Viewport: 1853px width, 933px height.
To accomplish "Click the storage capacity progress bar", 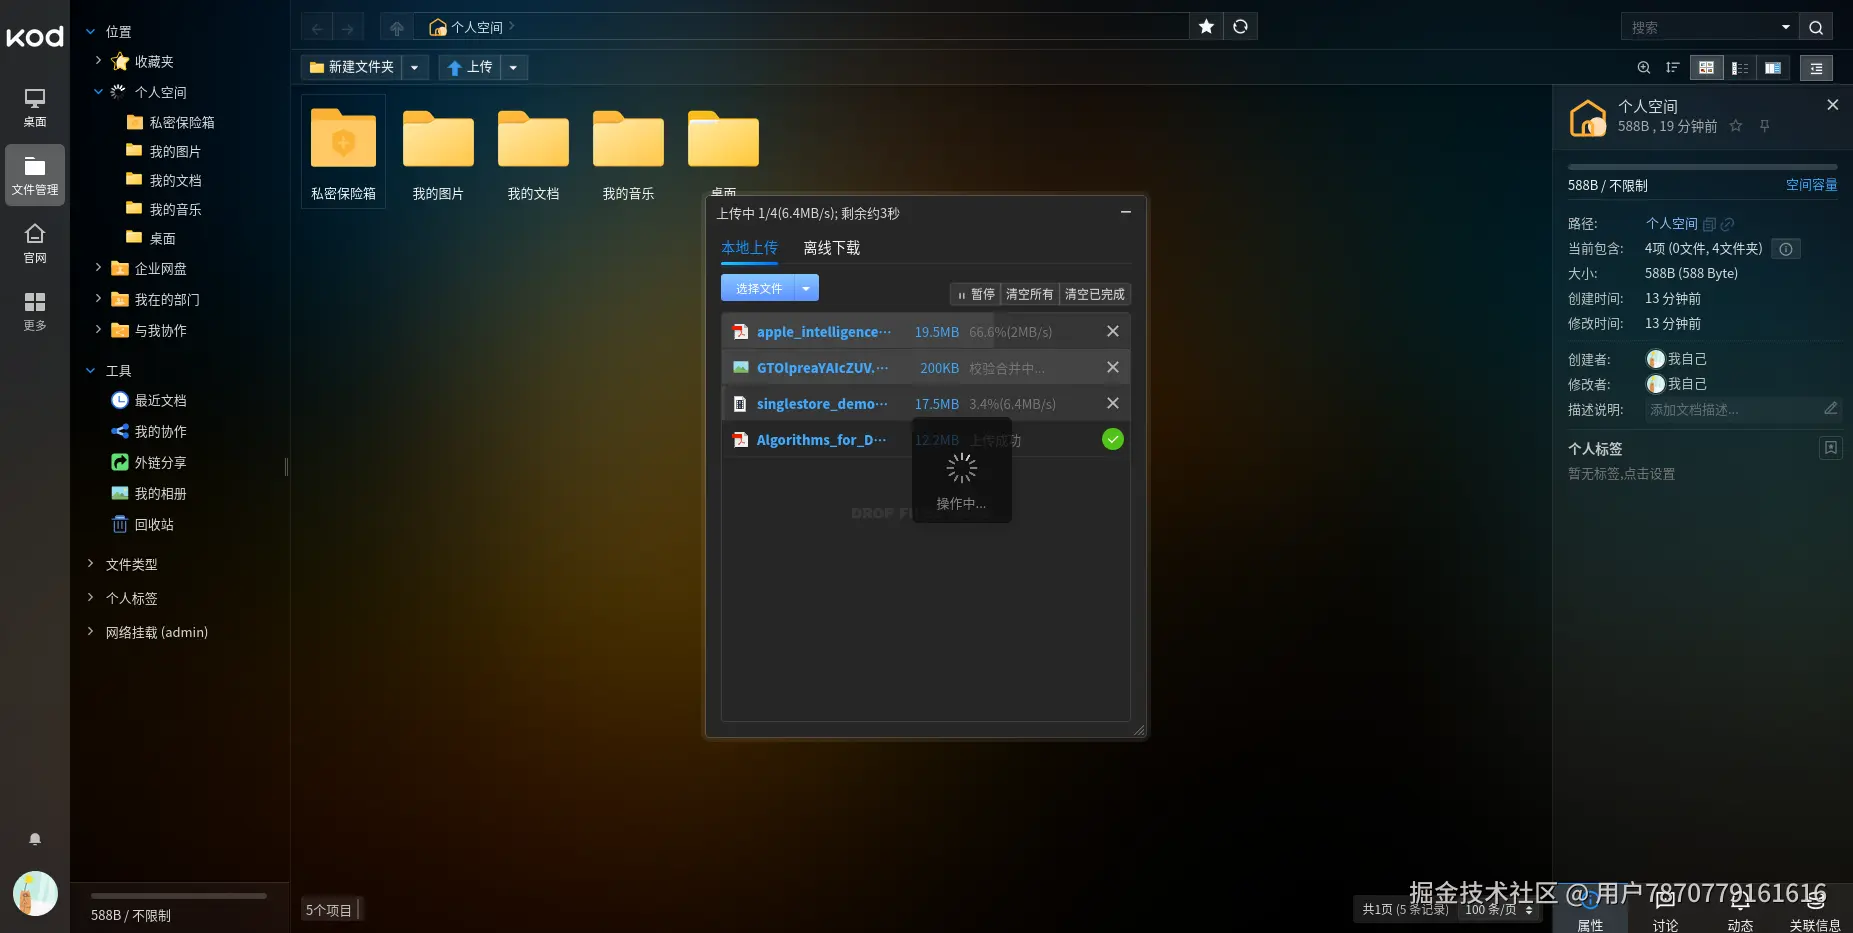I will [1702, 167].
